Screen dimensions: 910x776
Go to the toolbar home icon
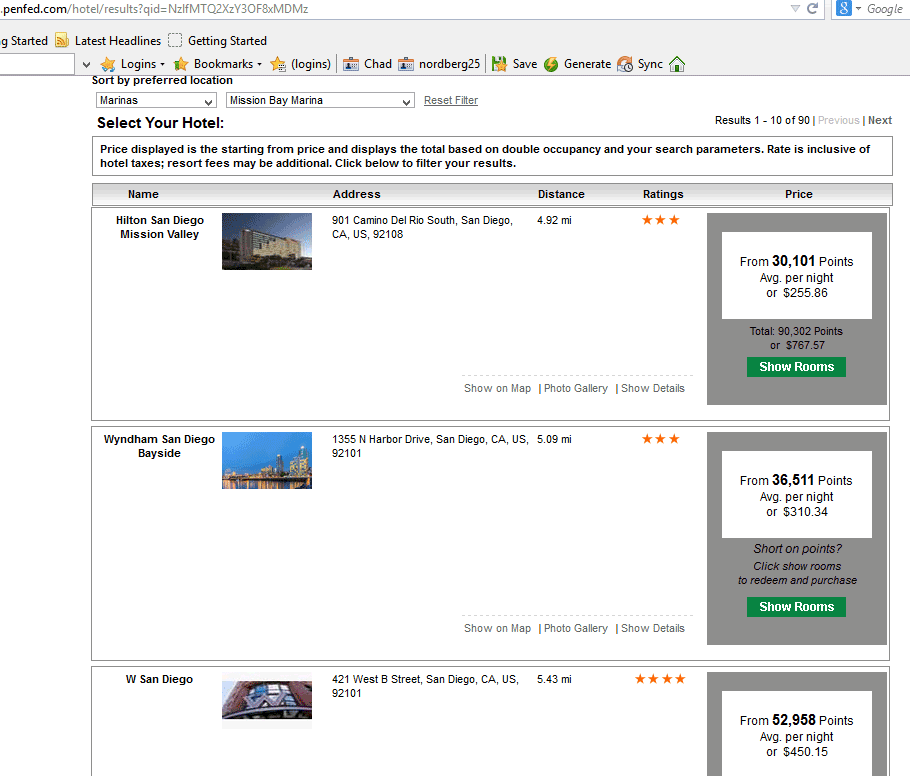(677, 64)
